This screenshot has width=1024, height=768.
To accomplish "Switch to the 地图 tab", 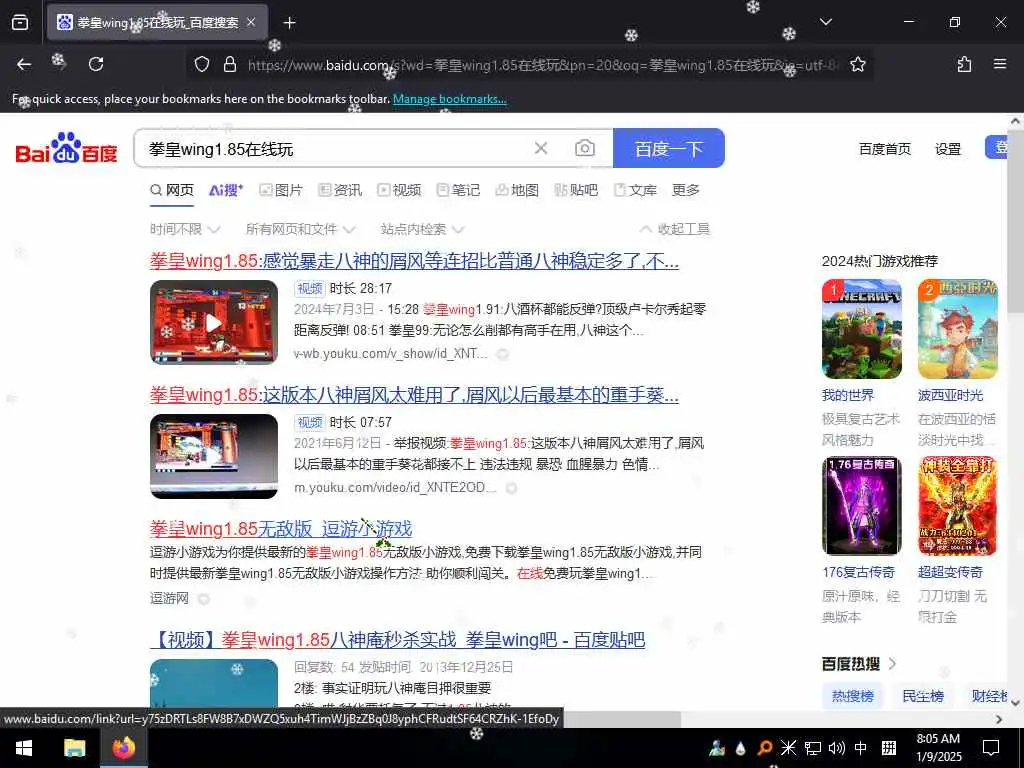I will click(x=517, y=190).
